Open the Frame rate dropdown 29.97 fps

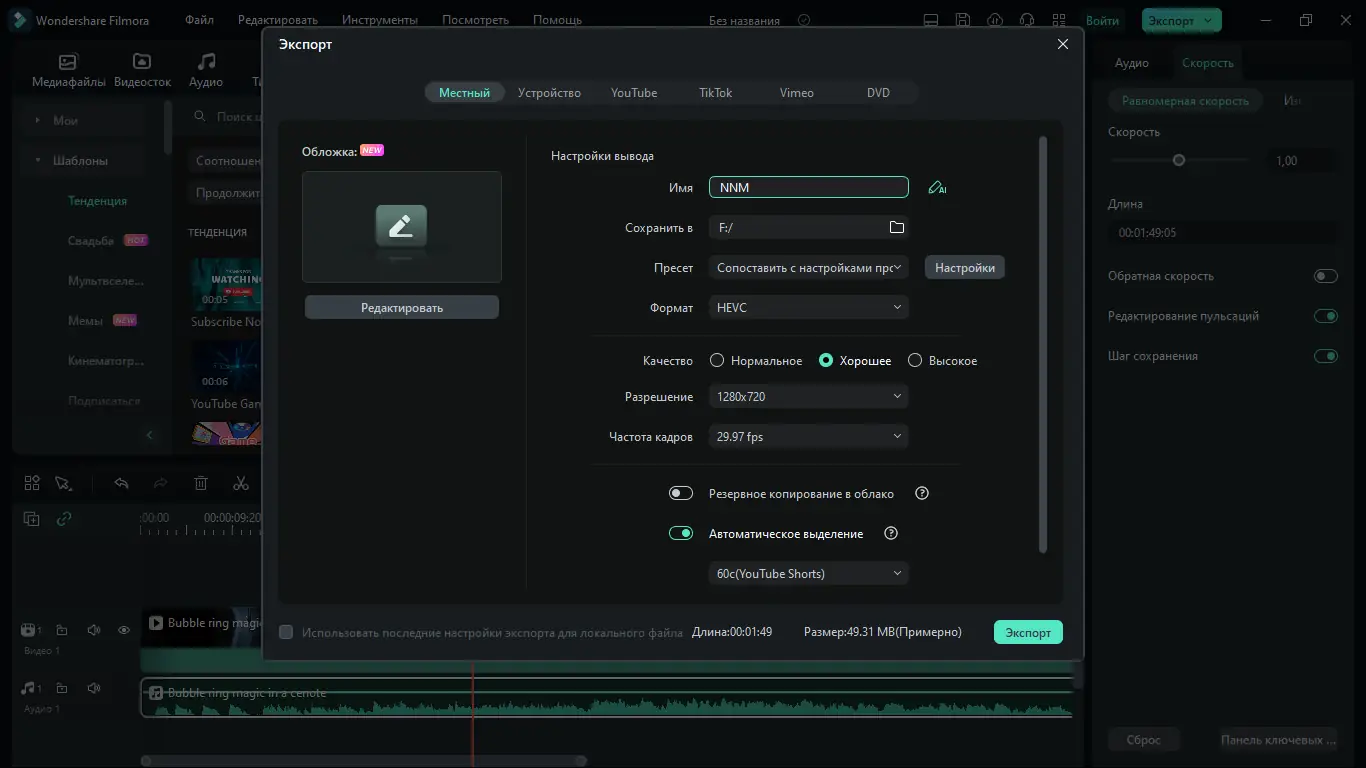pyautogui.click(x=809, y=436)
